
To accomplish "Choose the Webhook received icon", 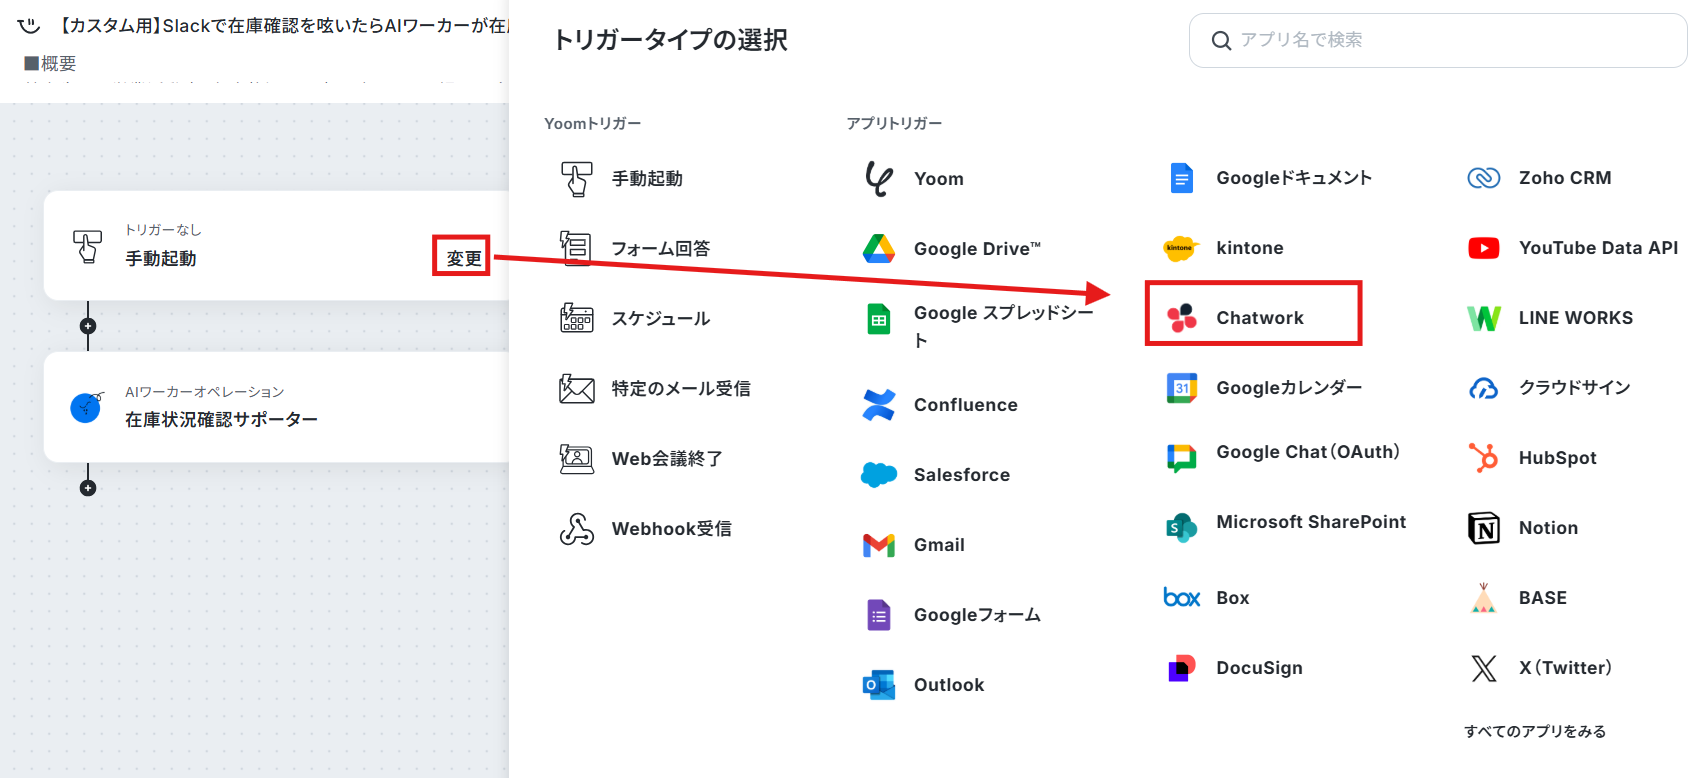I will [x=576, y=528].
